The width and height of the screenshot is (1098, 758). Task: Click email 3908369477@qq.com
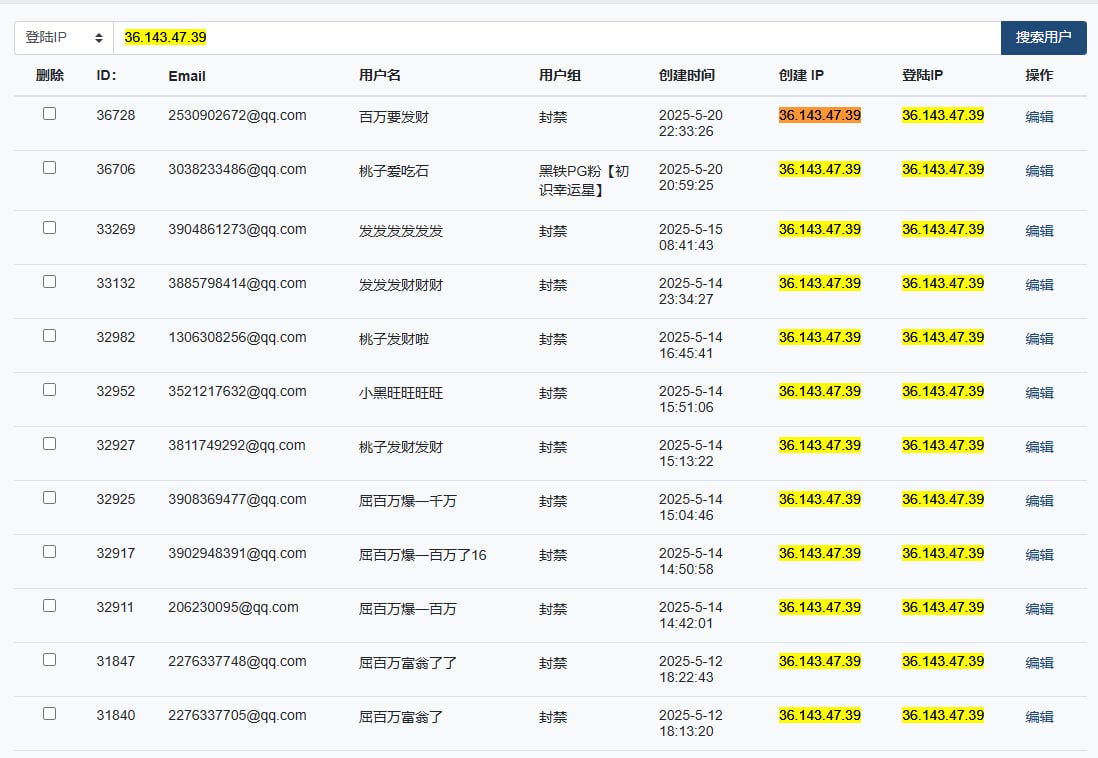(237, 499)
